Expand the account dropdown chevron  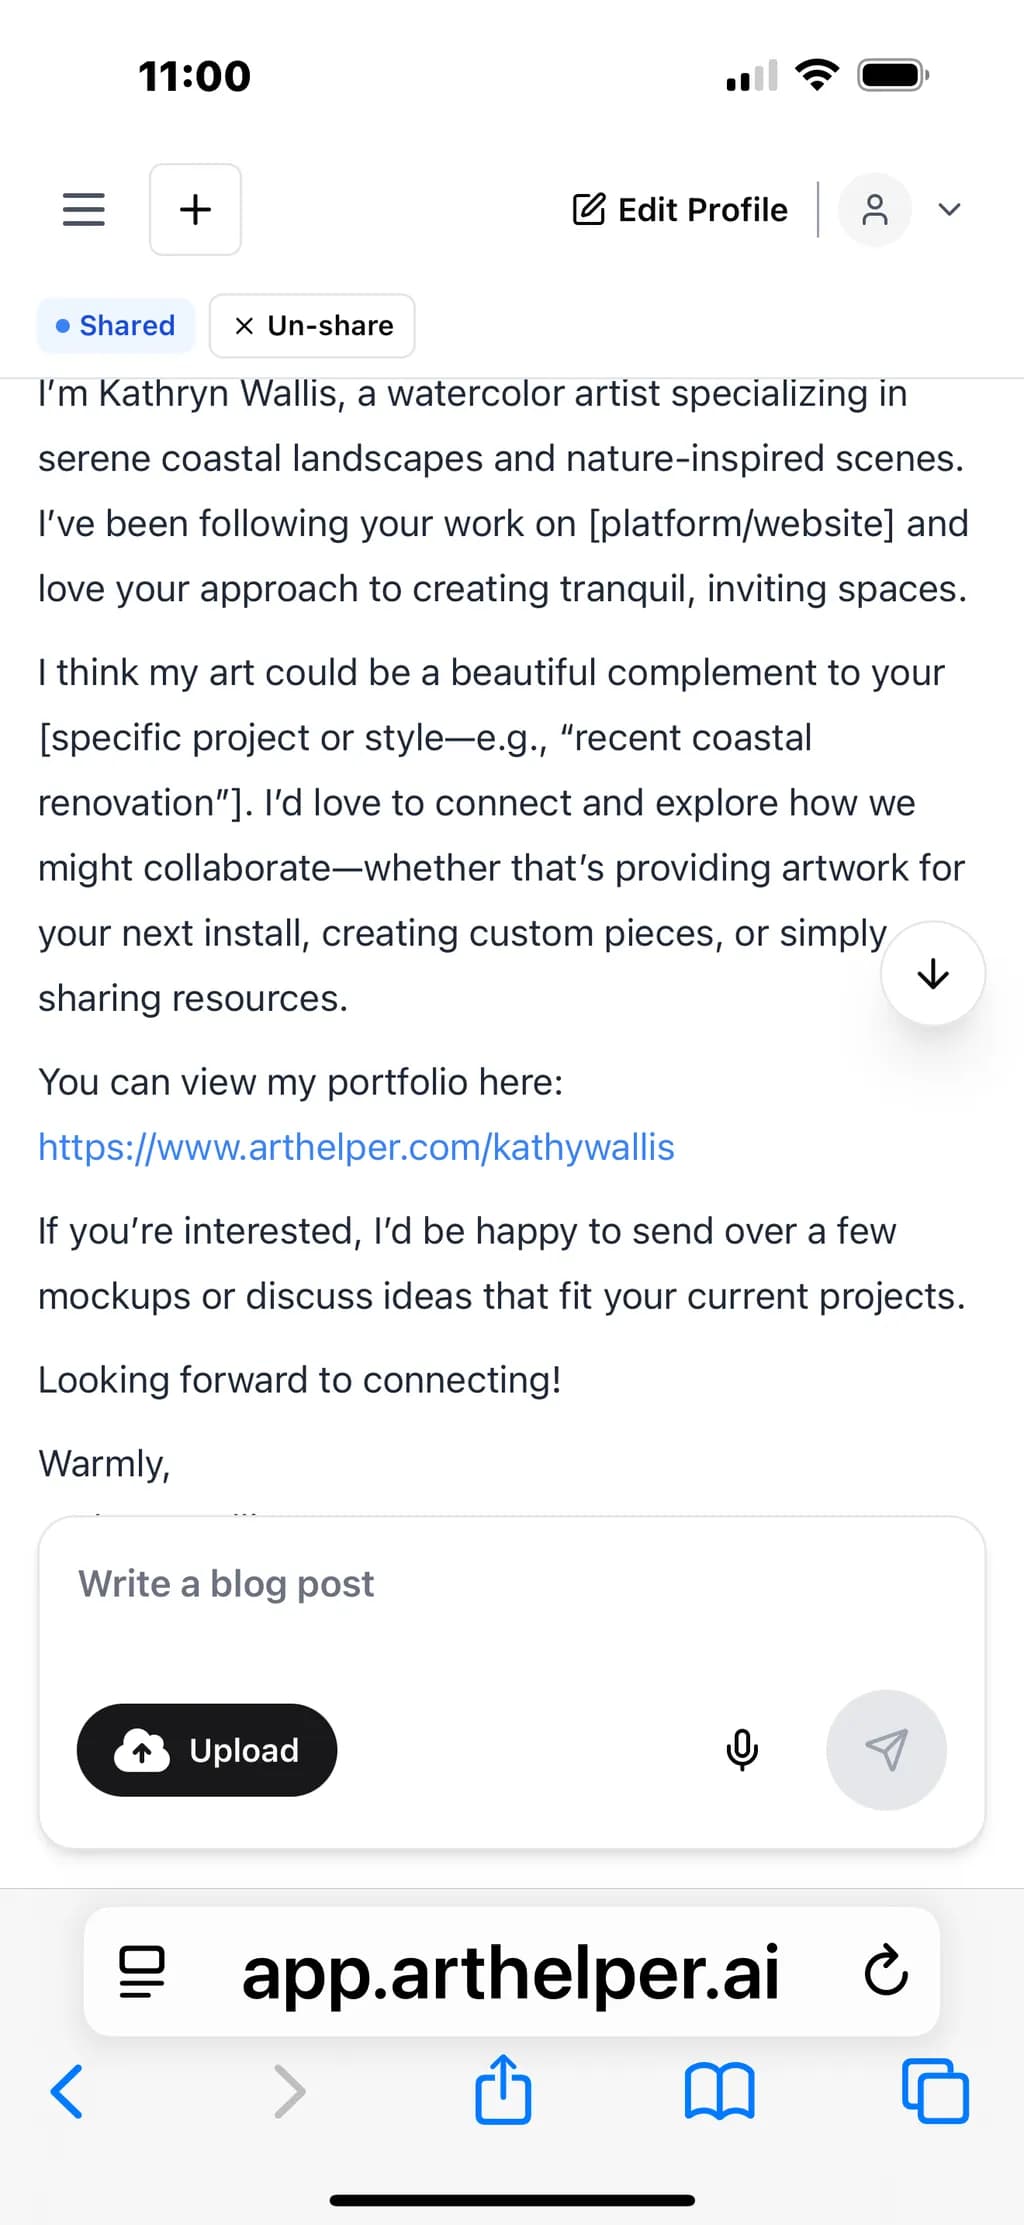point(949,209)
